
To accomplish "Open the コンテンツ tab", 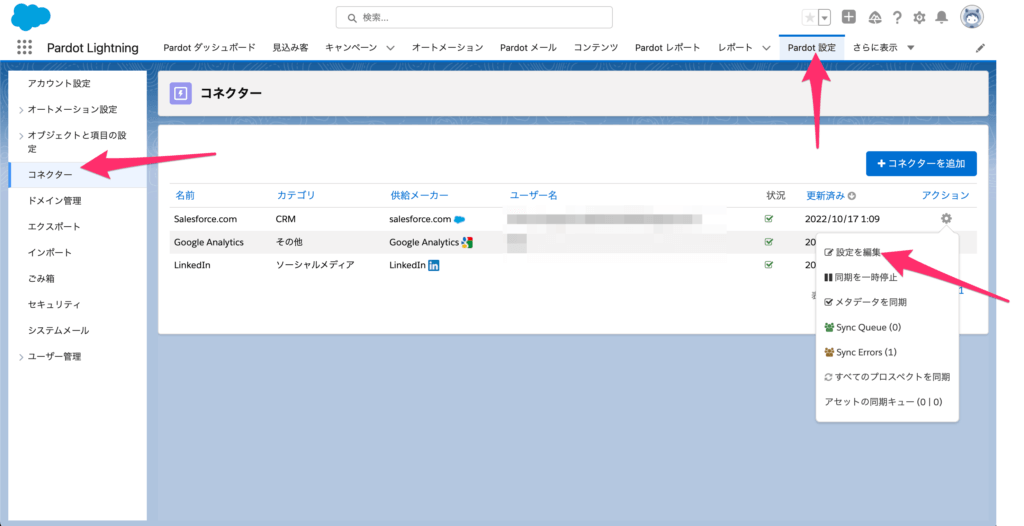I will tap(596, 48).
